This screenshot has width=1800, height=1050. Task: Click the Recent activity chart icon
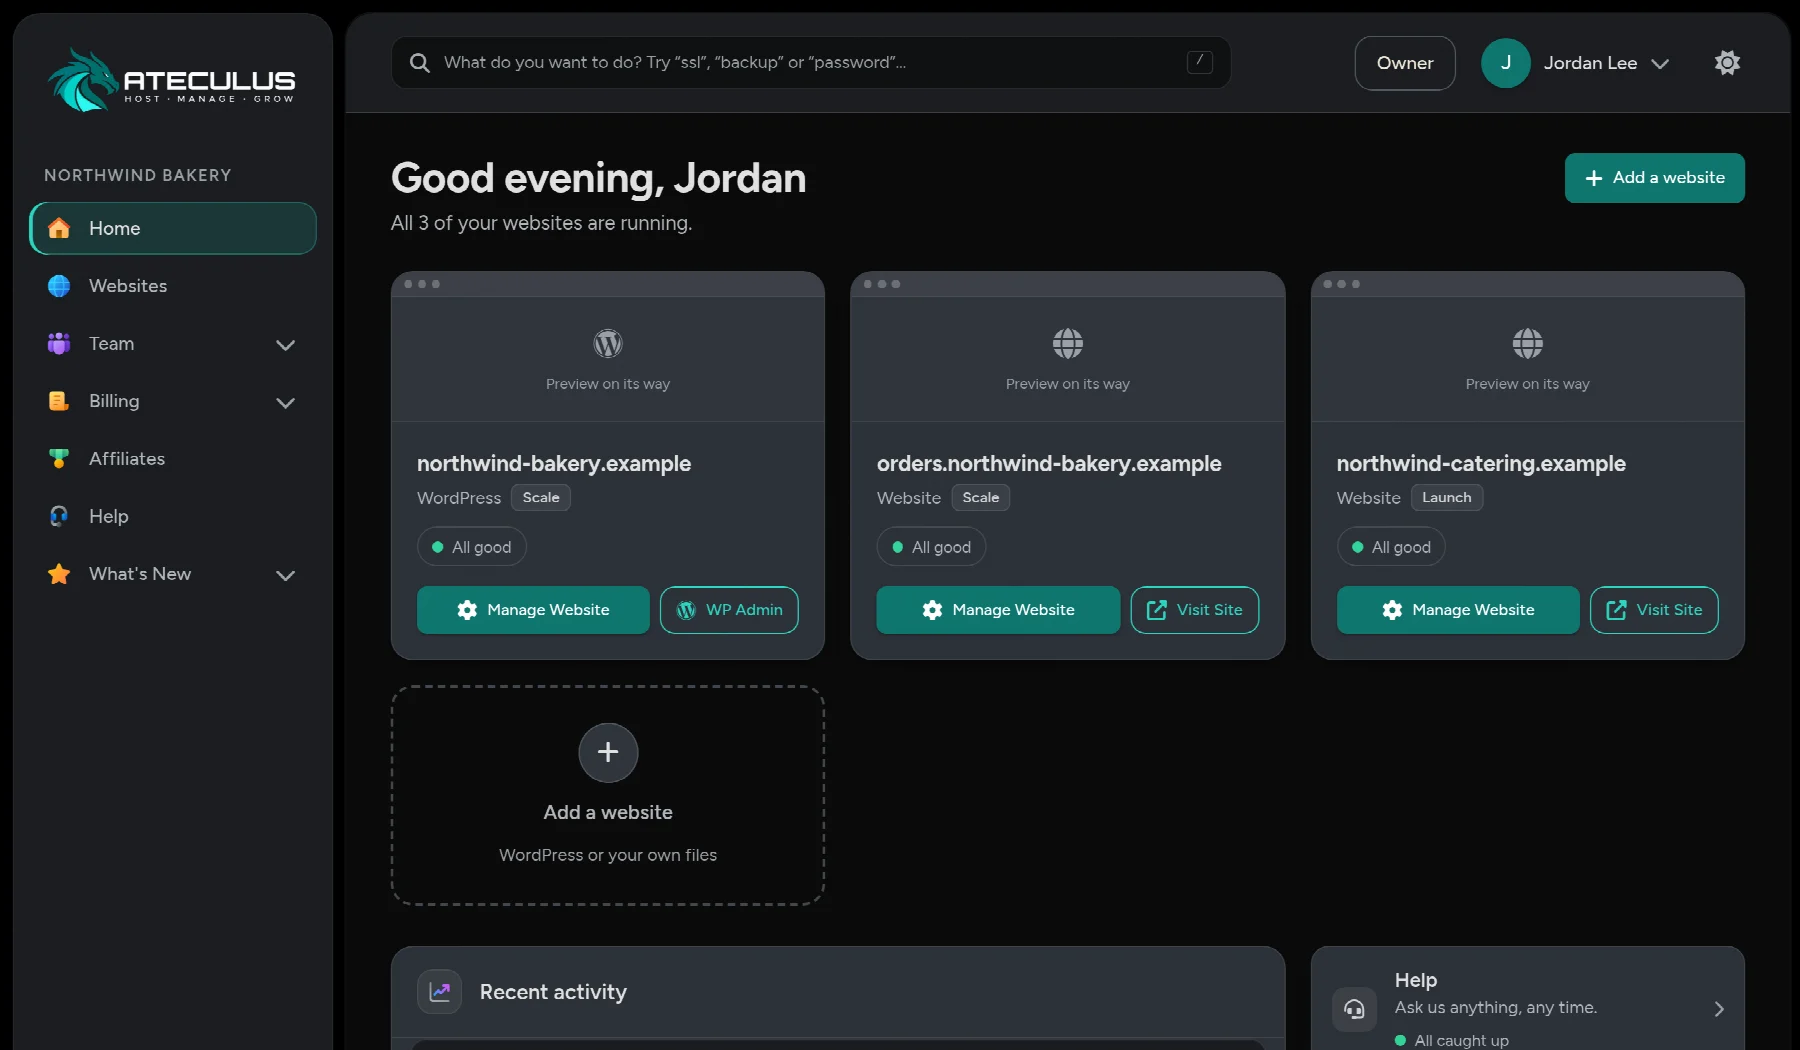click(x=439, y=992)
